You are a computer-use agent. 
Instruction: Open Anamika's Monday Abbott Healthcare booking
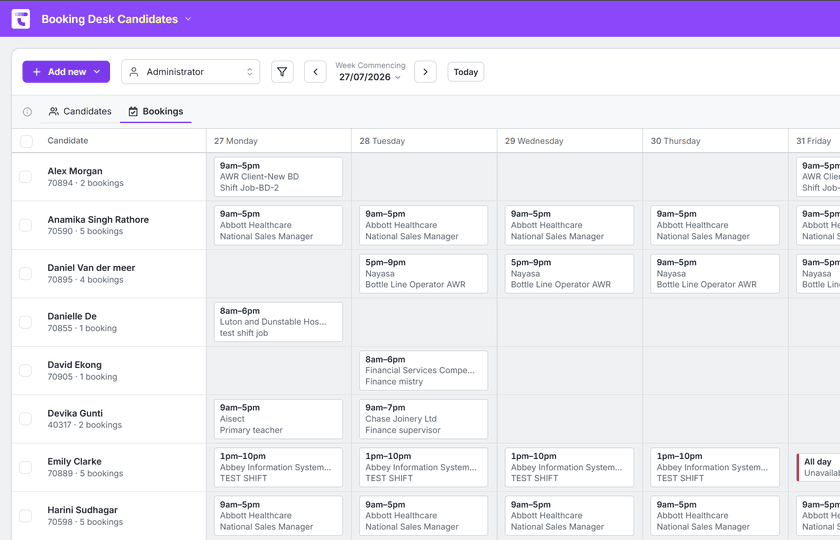[278, 225]
